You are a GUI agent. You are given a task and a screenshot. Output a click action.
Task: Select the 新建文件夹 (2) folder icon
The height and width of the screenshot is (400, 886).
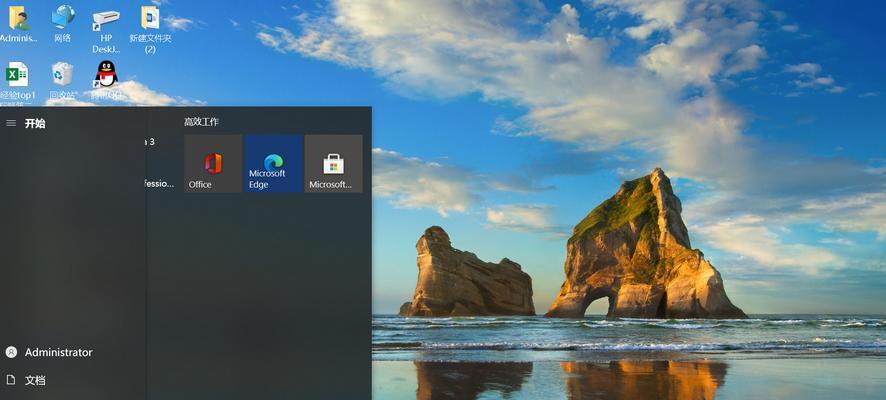coord(150,29)
